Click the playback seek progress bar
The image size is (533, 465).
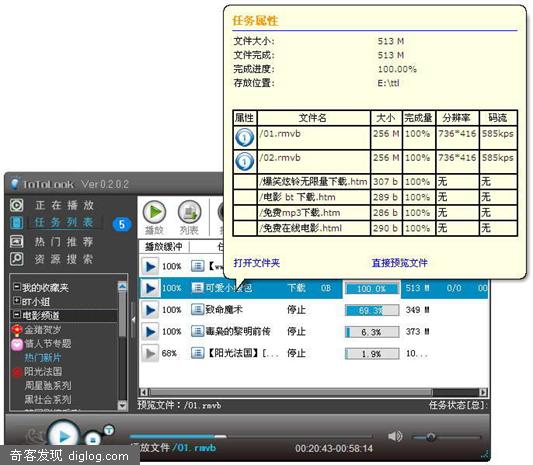251,436
